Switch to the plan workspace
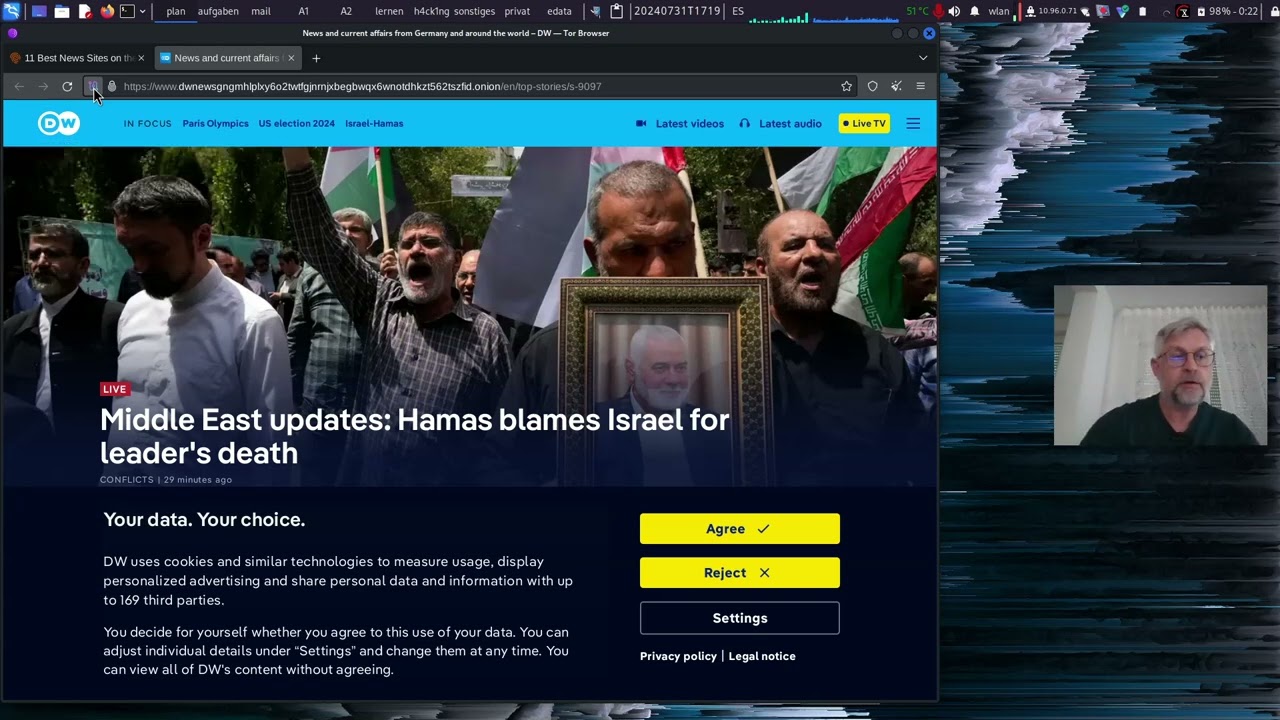 pyautogui.click(x=176, y=11)
